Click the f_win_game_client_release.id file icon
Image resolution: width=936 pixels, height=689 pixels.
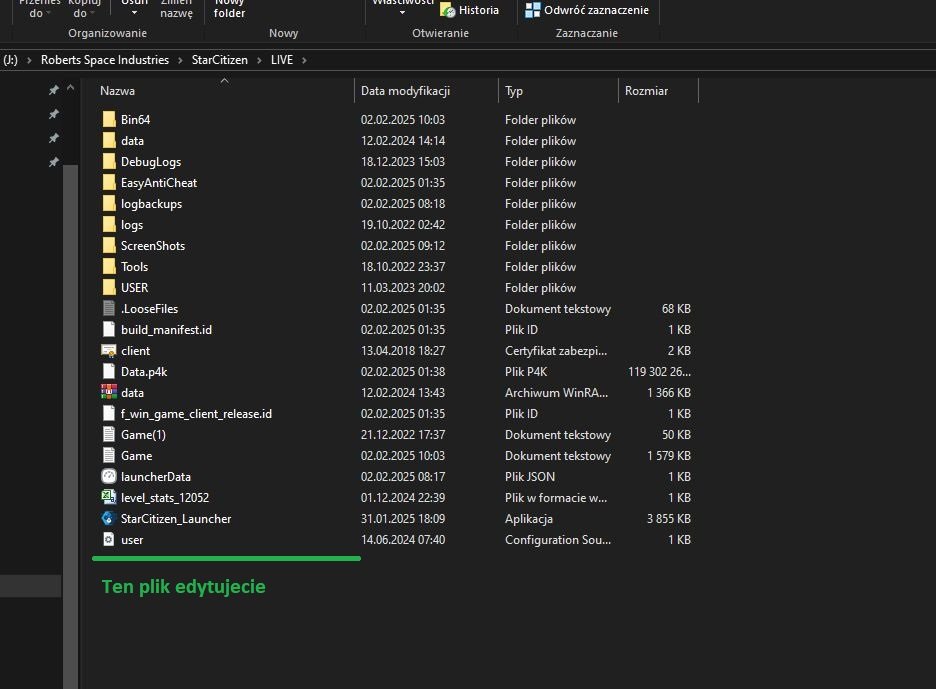click(109, 413)
